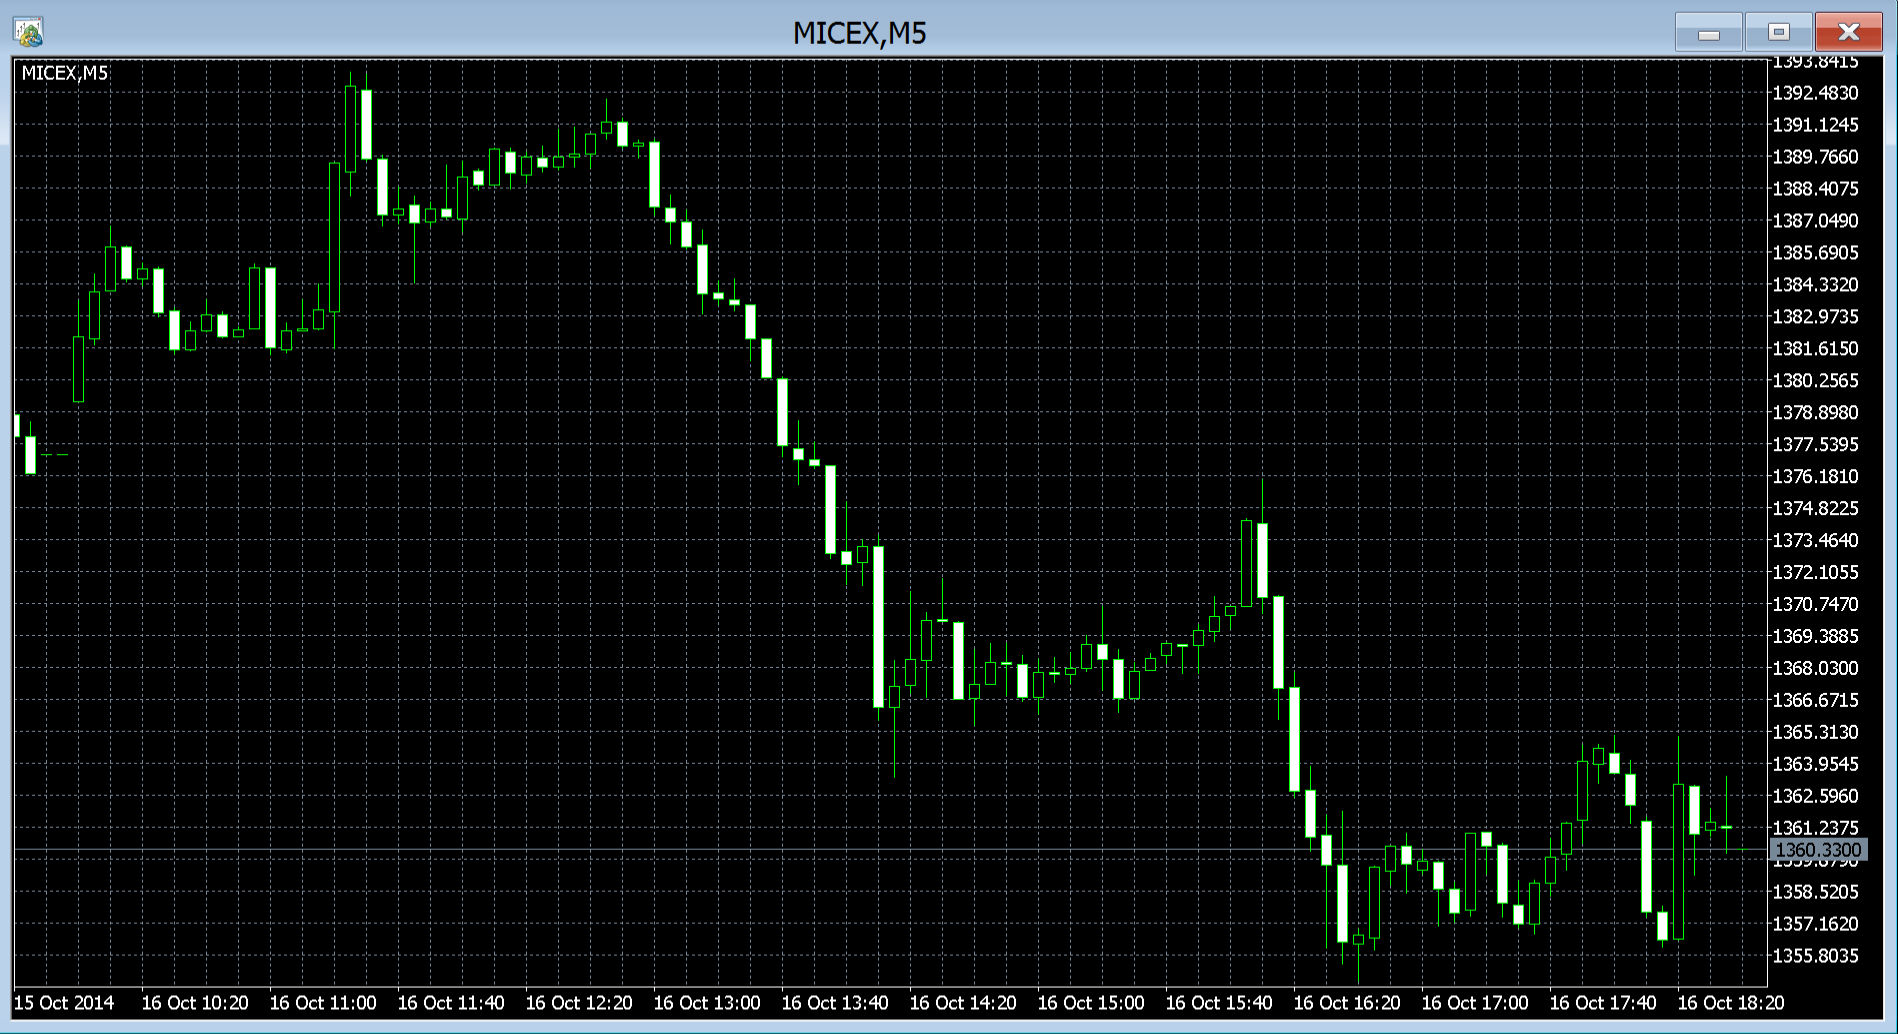Select the 16 Oct 10:20 time label
This screenshot has width=1898, height=1034.
(195, 1003)
